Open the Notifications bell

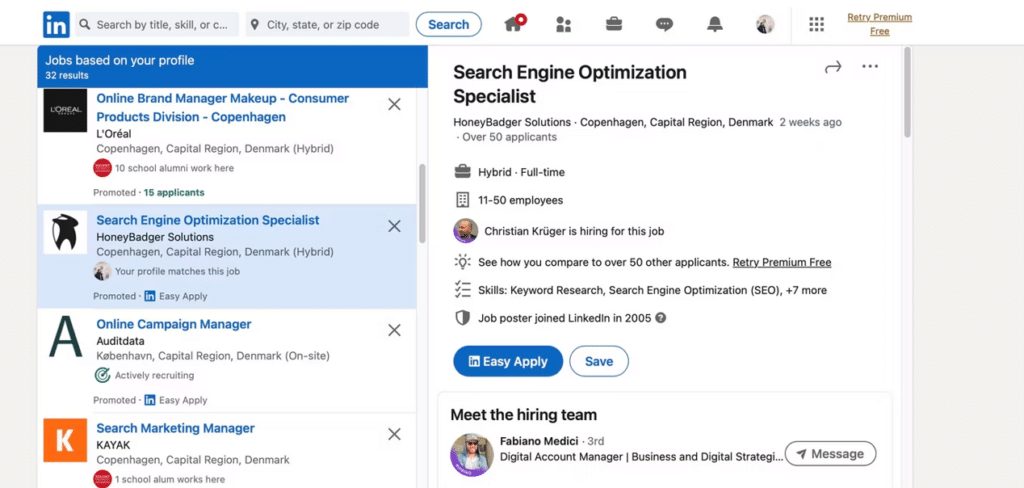tap(715, 25)
